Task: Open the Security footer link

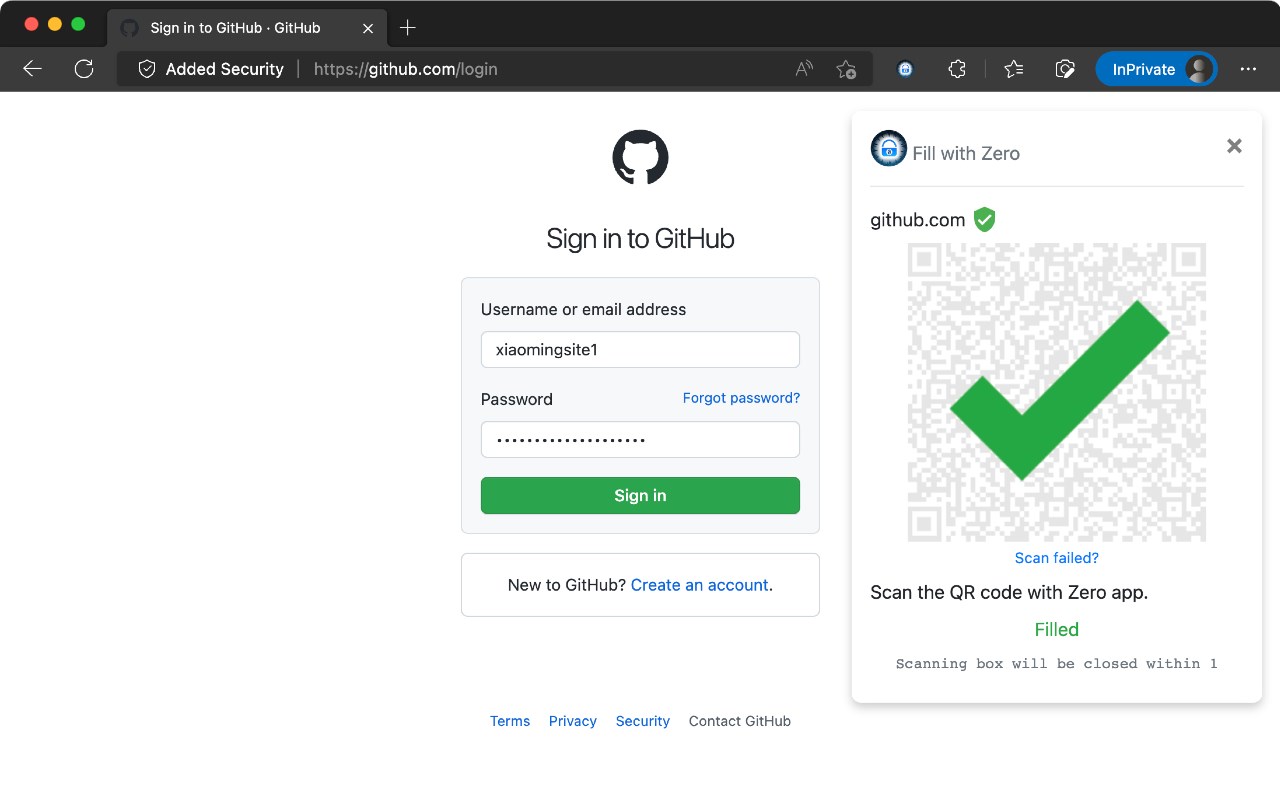Action: [643, 721]
